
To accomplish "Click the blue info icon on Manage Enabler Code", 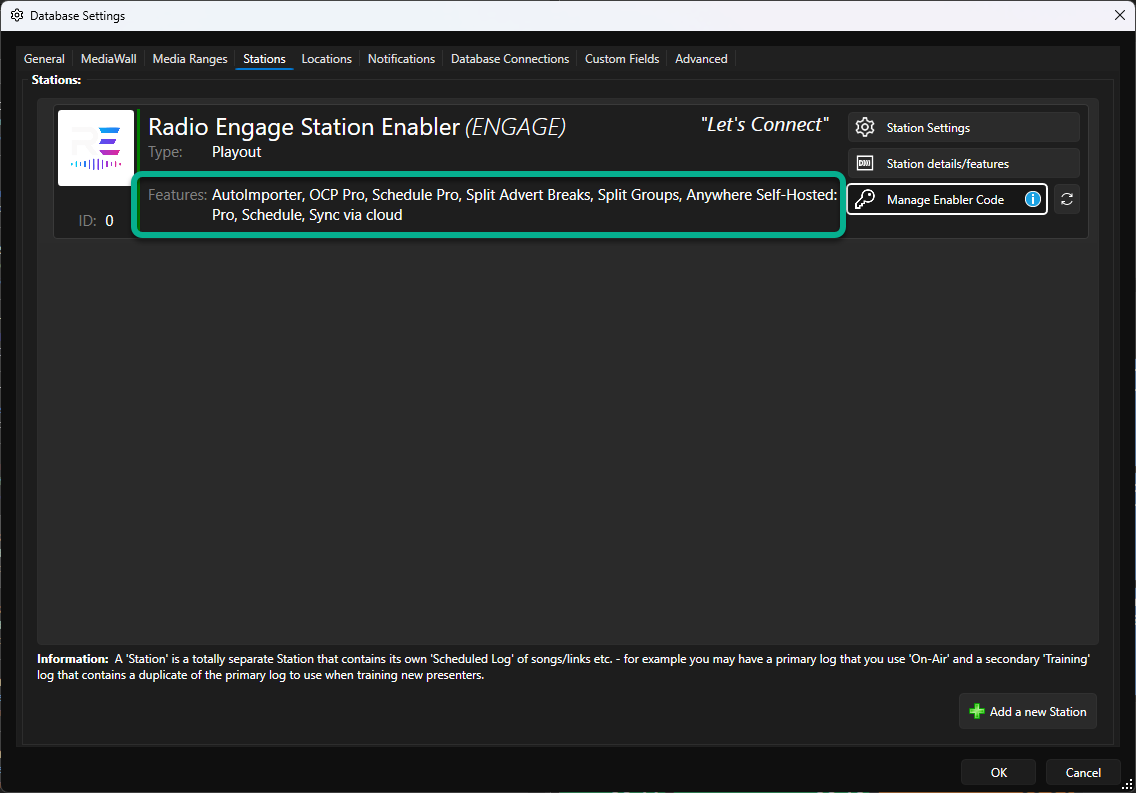I will (1032, 199).
